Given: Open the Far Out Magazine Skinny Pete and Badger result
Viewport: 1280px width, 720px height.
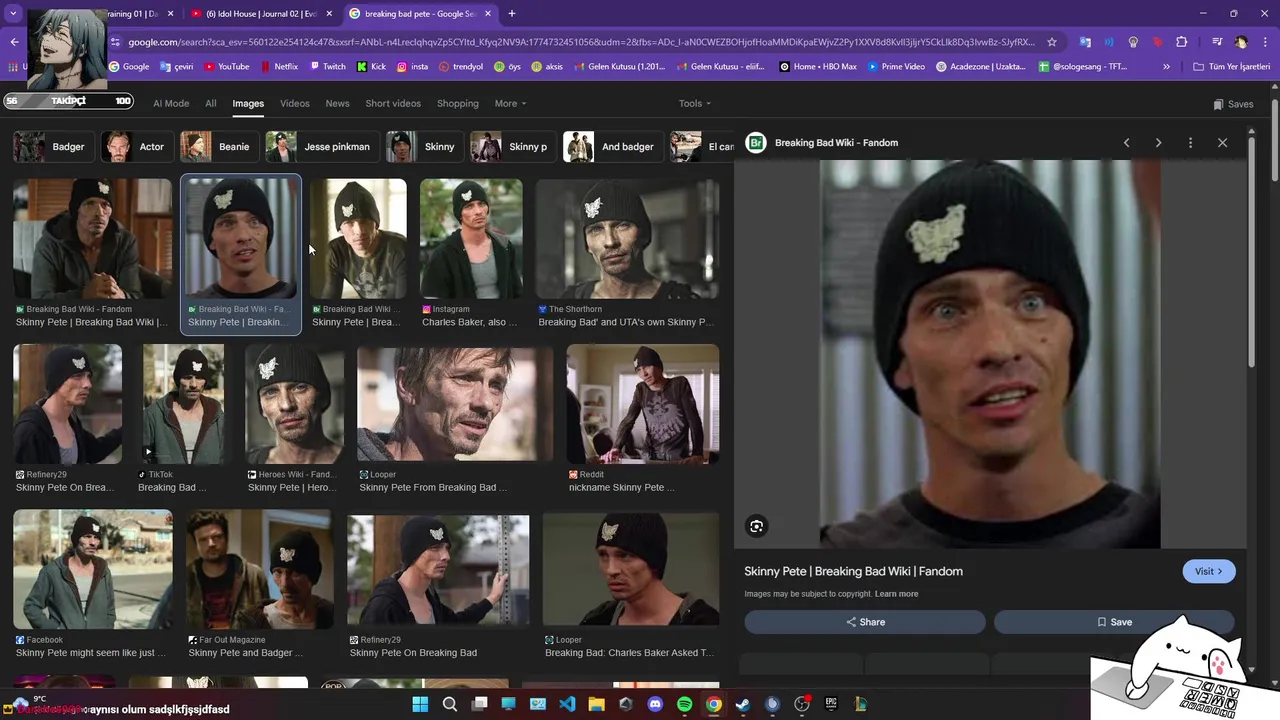Looking at the screenshot, I should pos(259,585).
